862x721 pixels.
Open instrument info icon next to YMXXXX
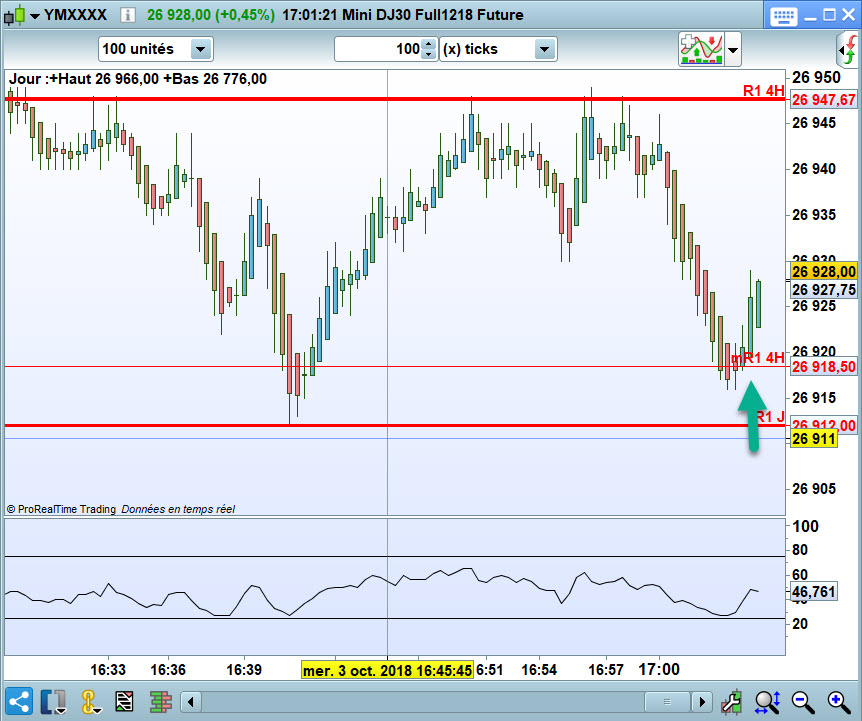pyautogui.click(x=128, y=15)
